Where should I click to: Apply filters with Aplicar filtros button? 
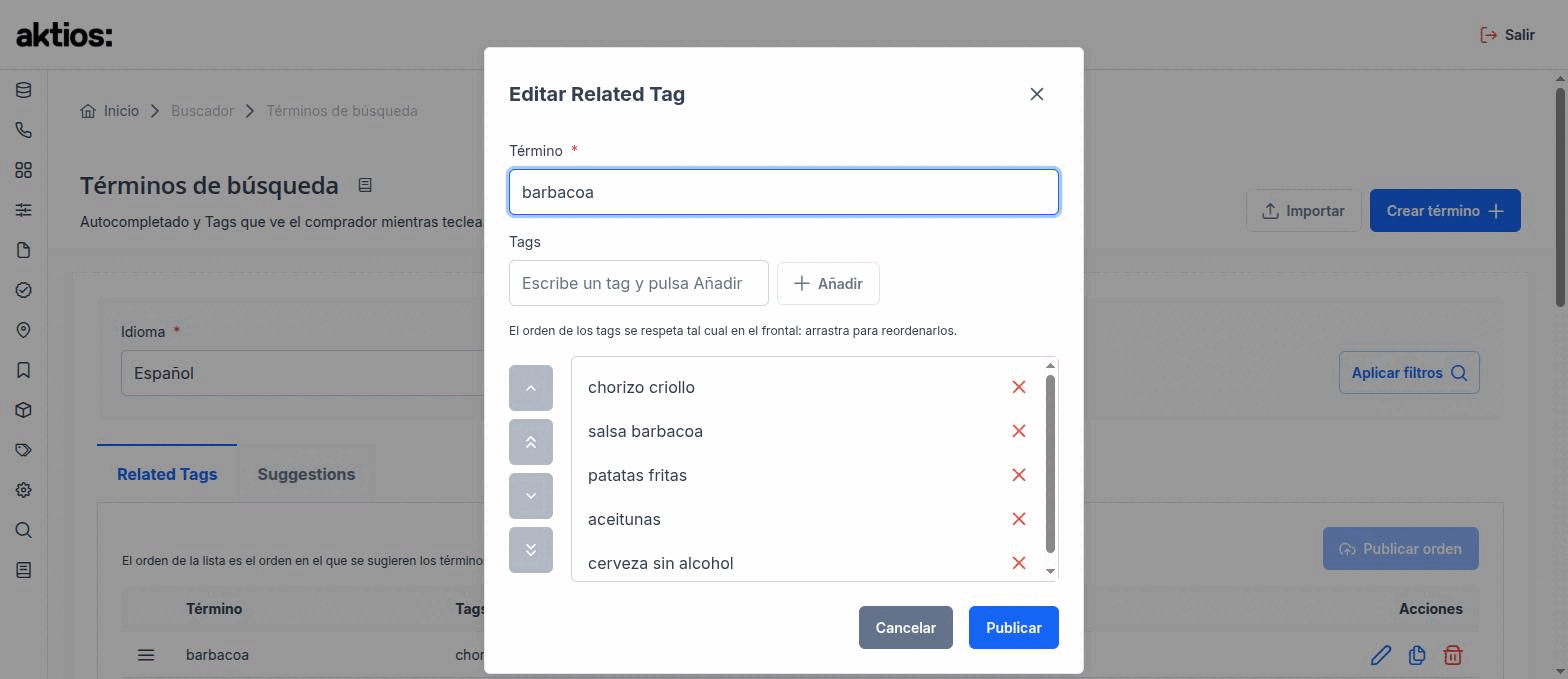(1409, 373)
